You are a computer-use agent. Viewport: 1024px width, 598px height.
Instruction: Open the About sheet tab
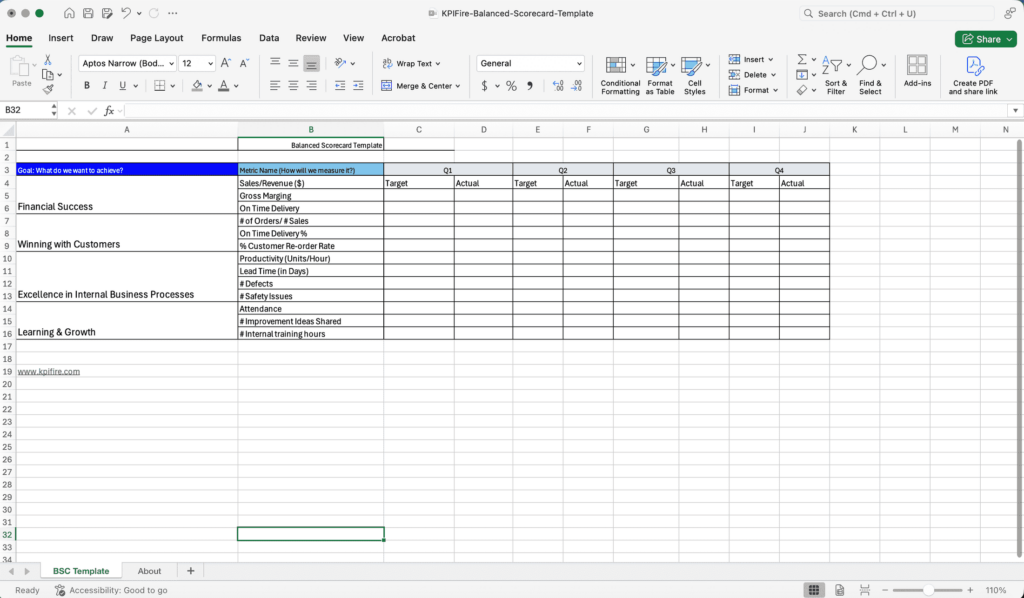(x=149, y=570)
